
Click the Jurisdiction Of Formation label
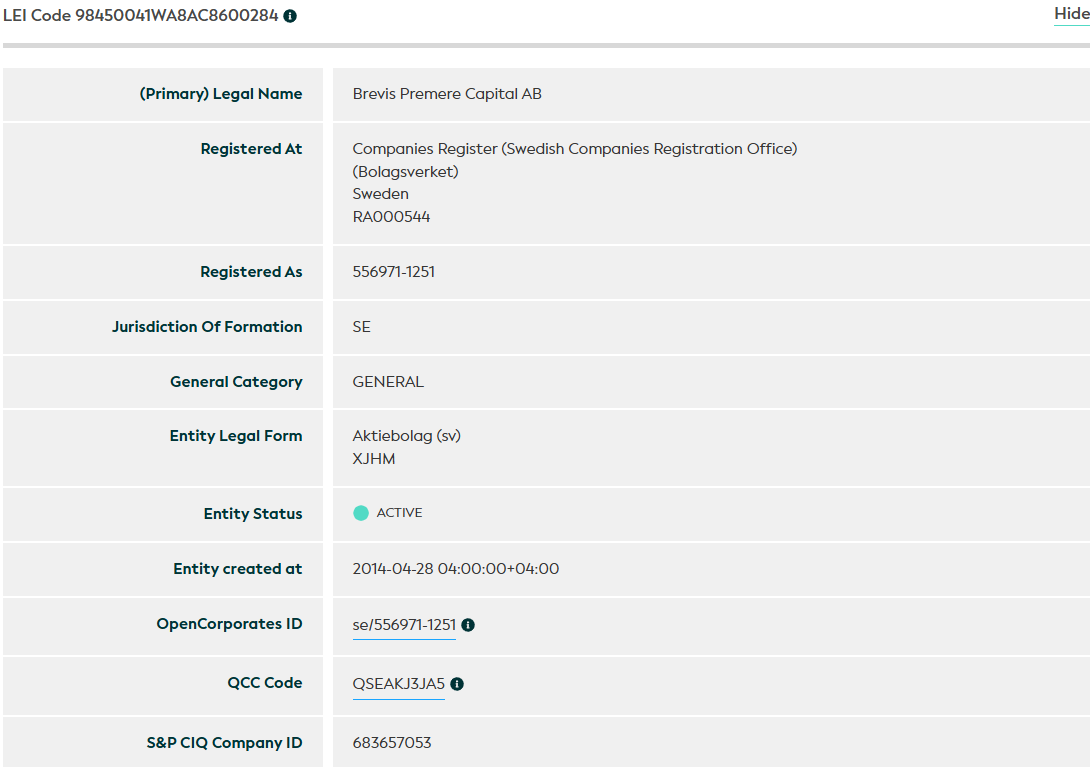pyautogui.click(x=207, y=327)
